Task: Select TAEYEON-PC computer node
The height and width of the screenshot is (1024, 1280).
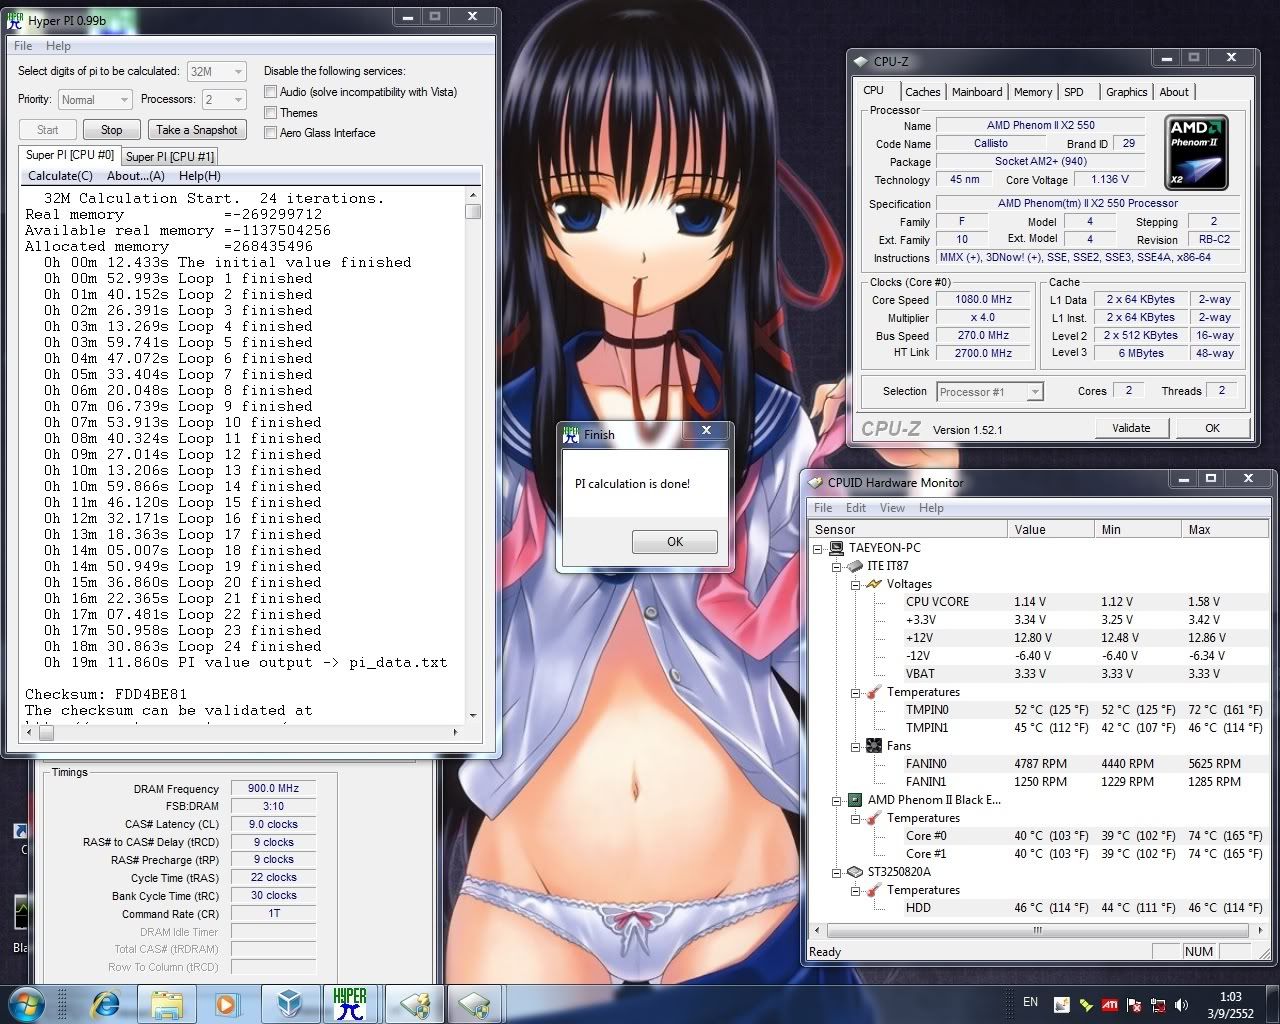Action: point(884,548)
